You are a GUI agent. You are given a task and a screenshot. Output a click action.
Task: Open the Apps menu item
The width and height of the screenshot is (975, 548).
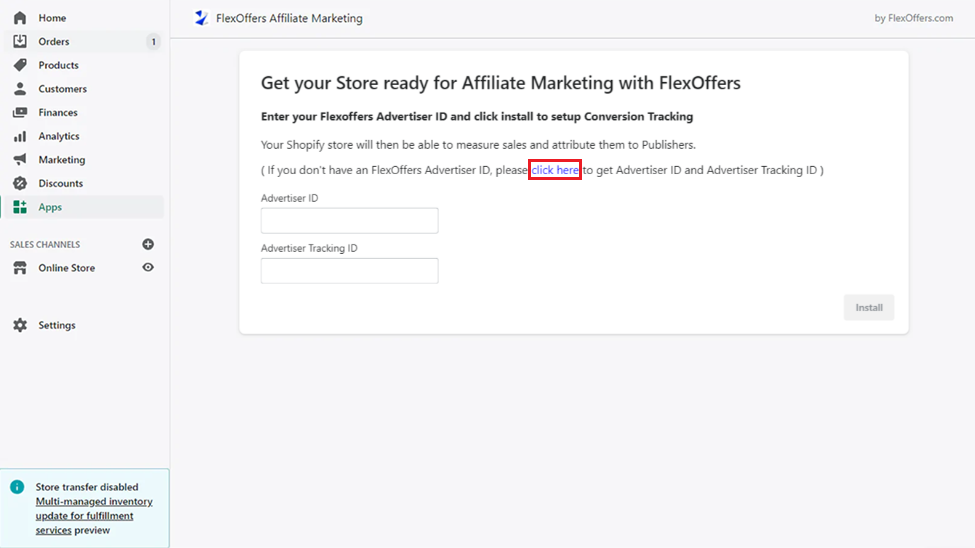[x=50, y=207]
